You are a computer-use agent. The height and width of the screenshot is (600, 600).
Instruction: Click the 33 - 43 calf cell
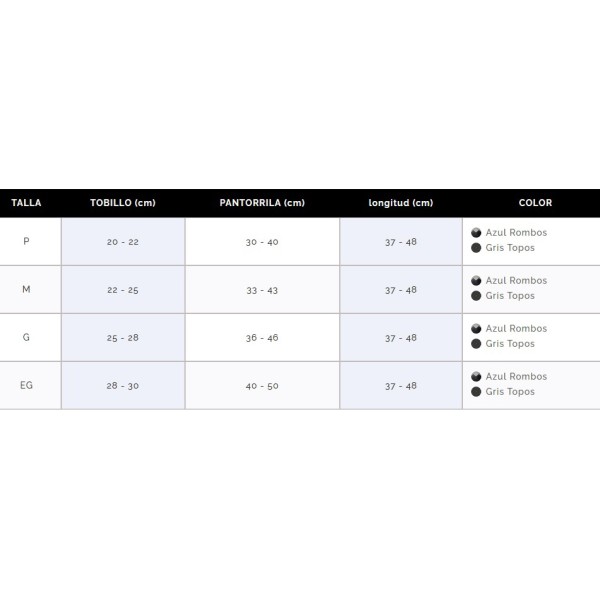pos(262,290)
